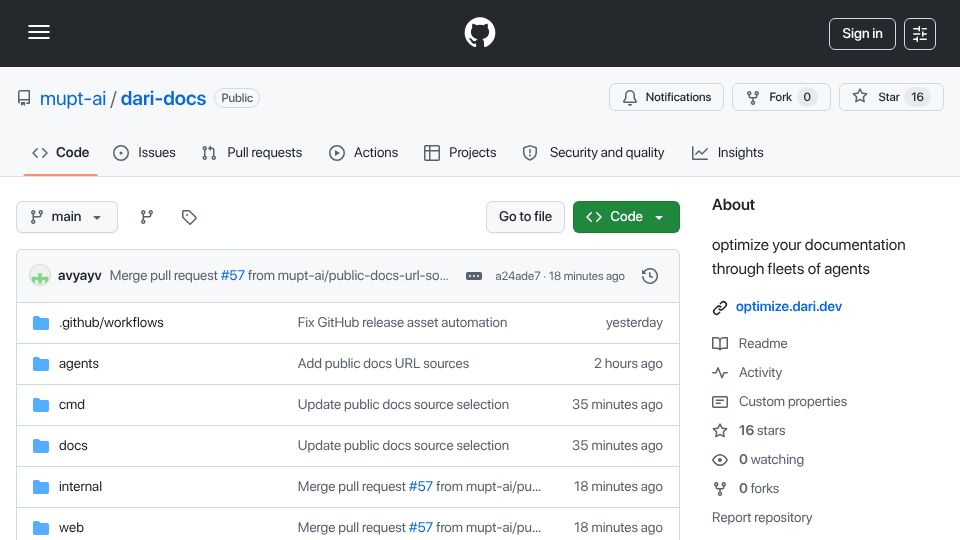960x540 pixels.
Task: Open the Readme link
Action: pos(763,343)
